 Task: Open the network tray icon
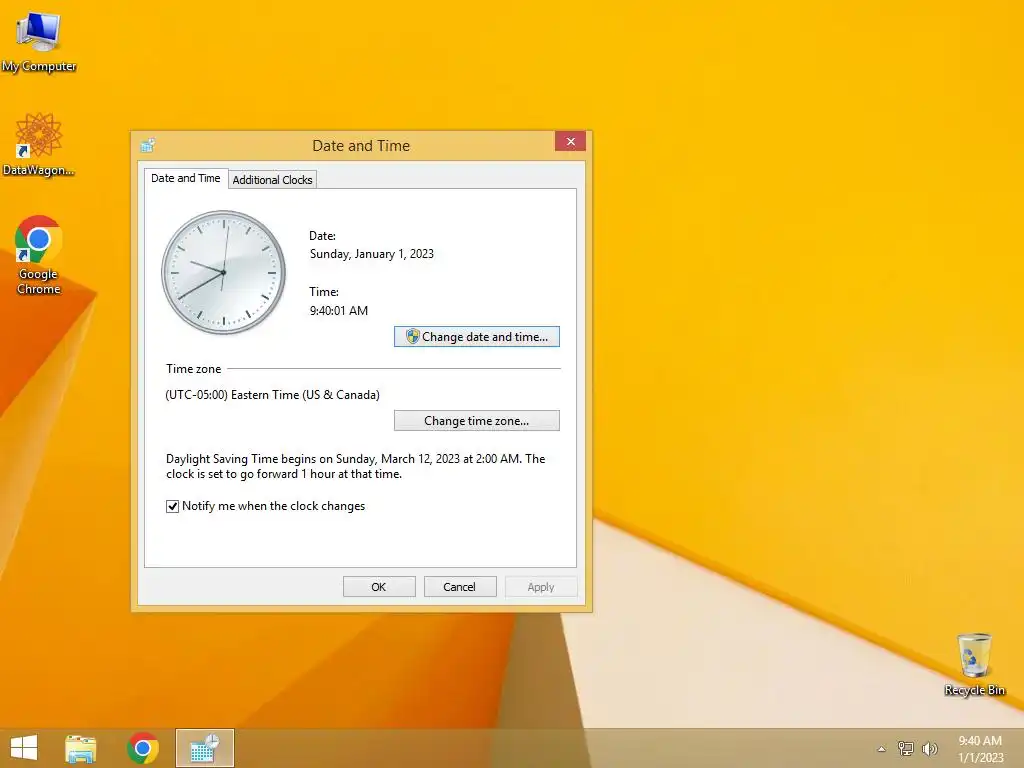[906, 748]
